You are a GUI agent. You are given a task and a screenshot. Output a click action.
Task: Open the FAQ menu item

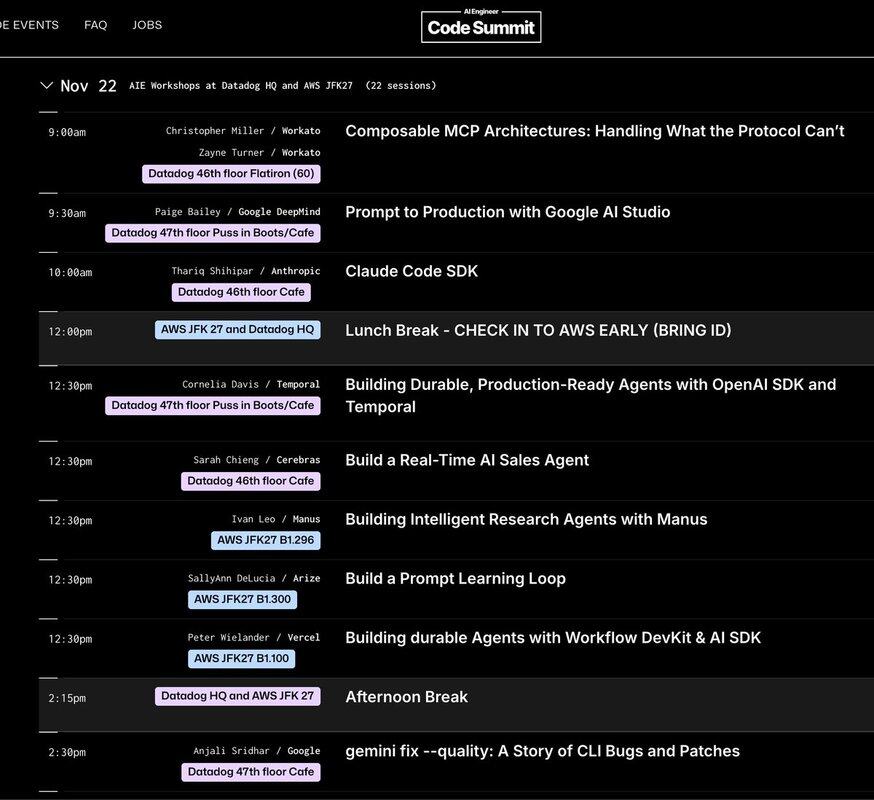tap(96, 25)
